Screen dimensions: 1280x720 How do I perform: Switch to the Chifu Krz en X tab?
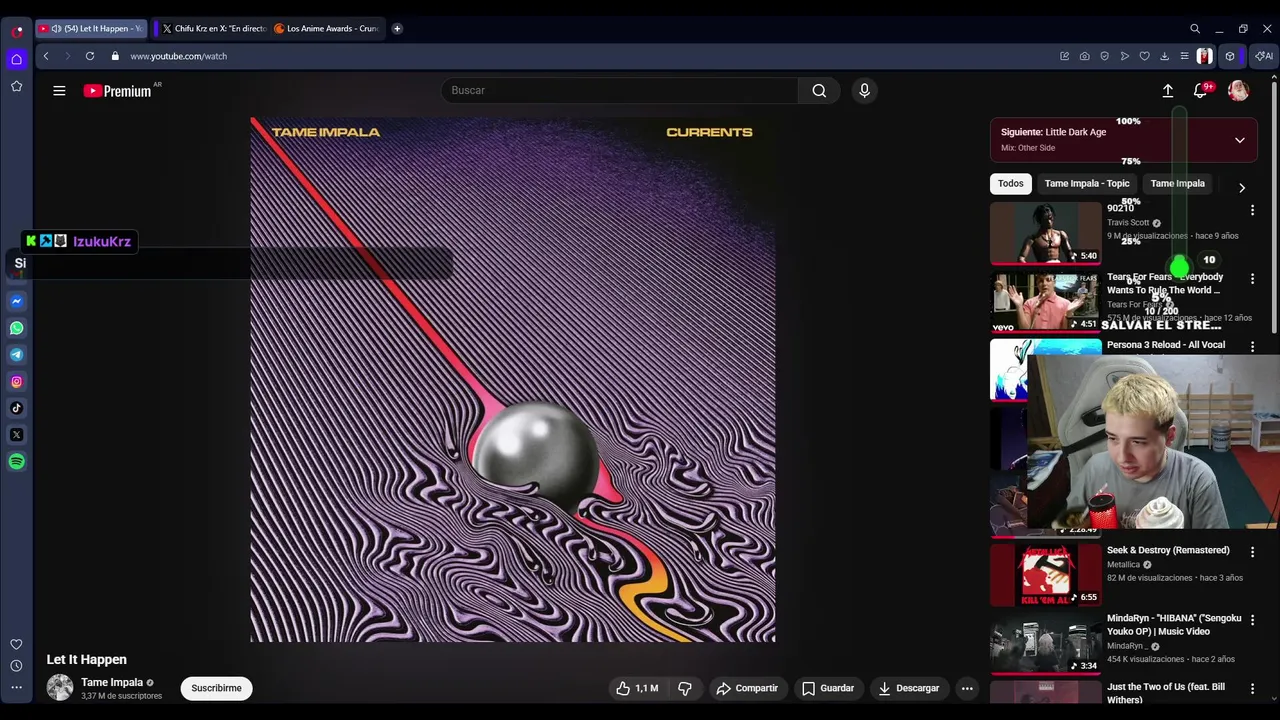213,29
